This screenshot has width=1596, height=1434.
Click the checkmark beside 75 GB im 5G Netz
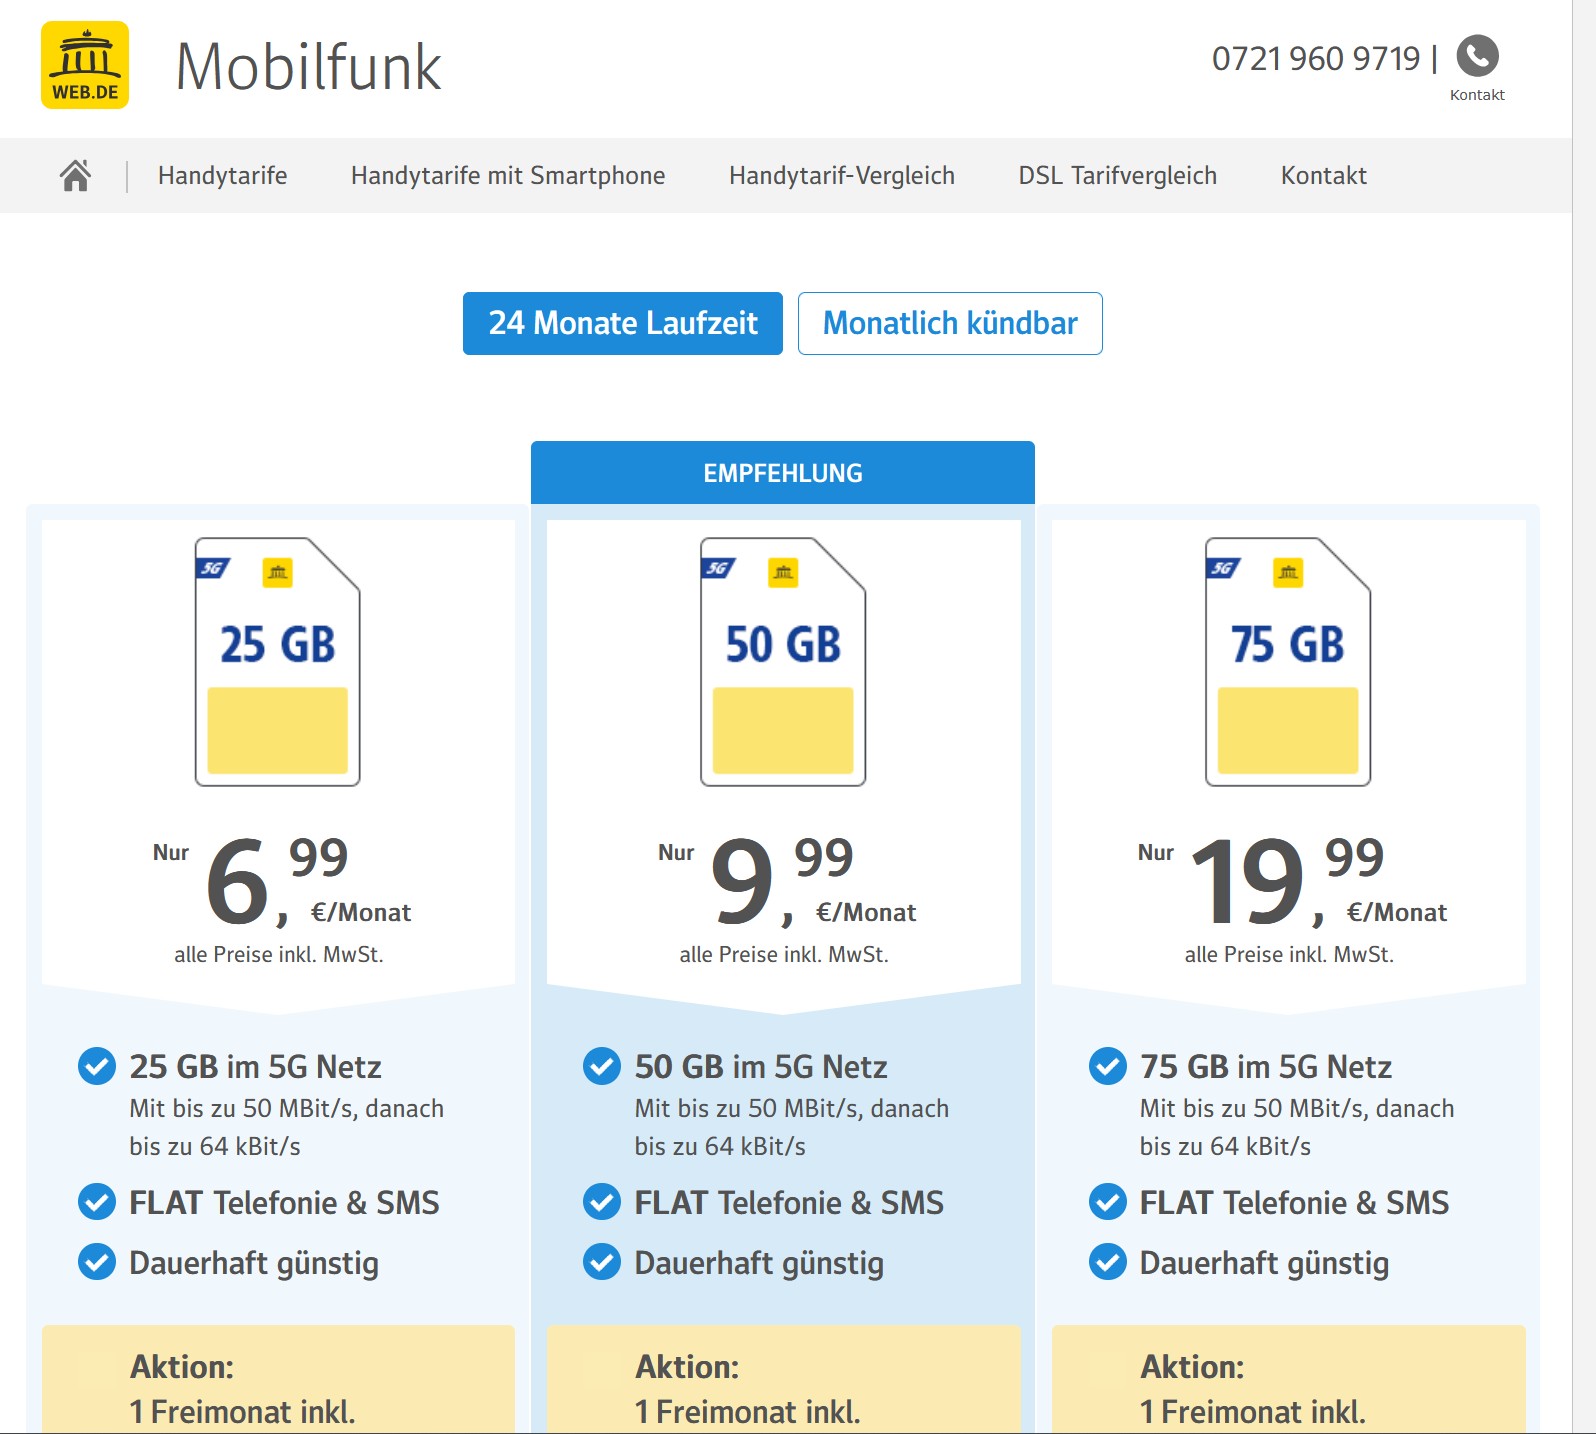[1107, 1066]
